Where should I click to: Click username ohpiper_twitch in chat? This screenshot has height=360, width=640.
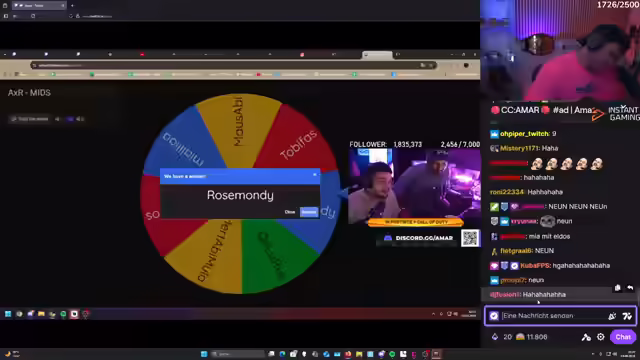pos(525,134)
